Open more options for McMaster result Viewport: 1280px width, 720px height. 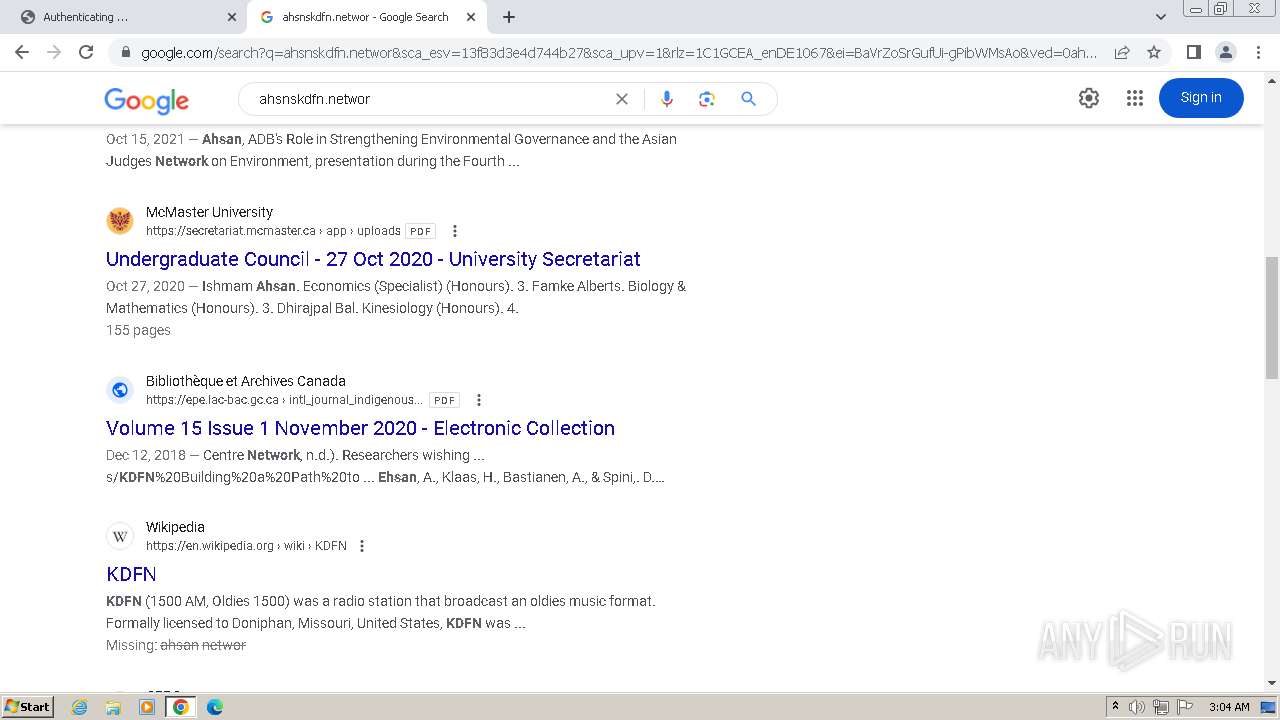pos(455,231)
